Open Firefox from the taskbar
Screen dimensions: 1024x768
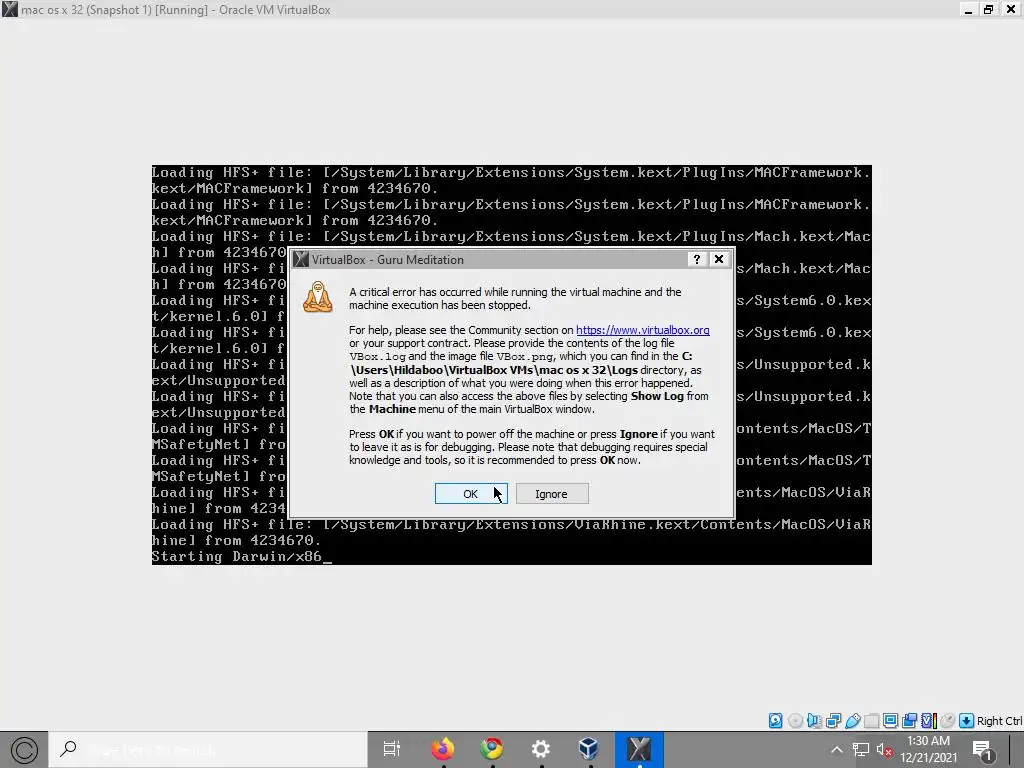click(443, 749)
